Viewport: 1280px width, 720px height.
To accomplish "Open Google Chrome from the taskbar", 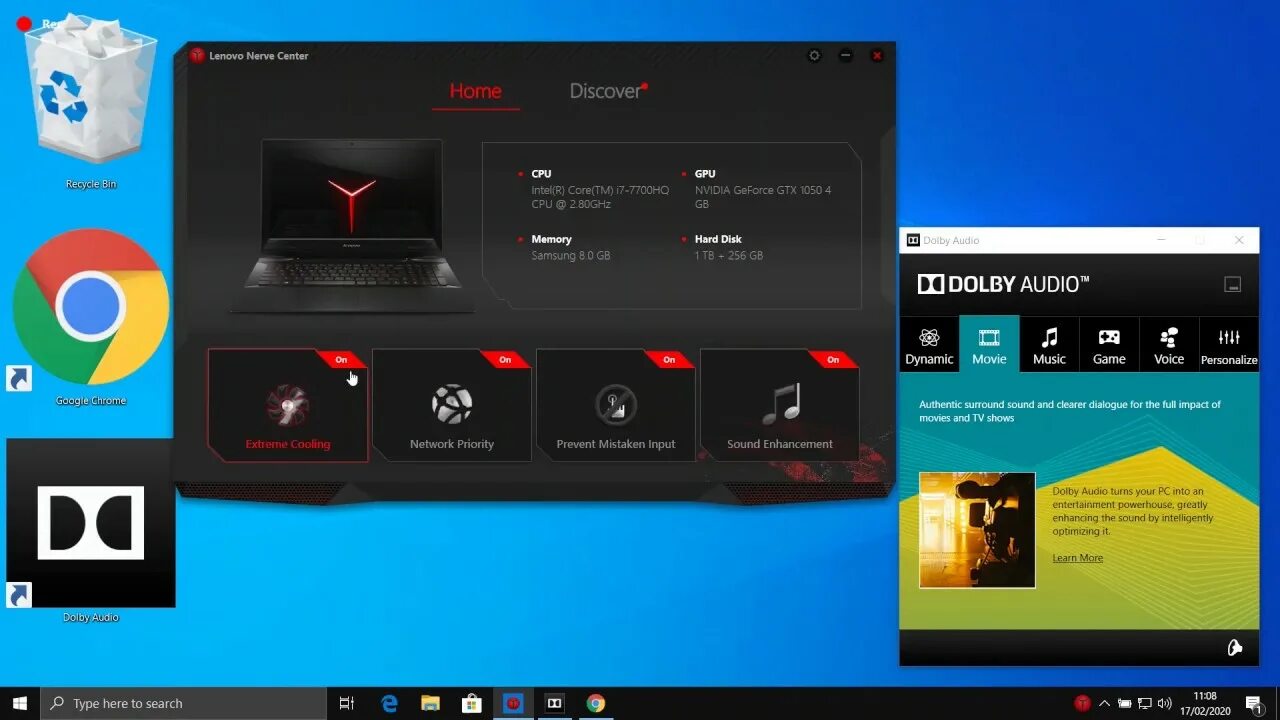I will [595, 703].
